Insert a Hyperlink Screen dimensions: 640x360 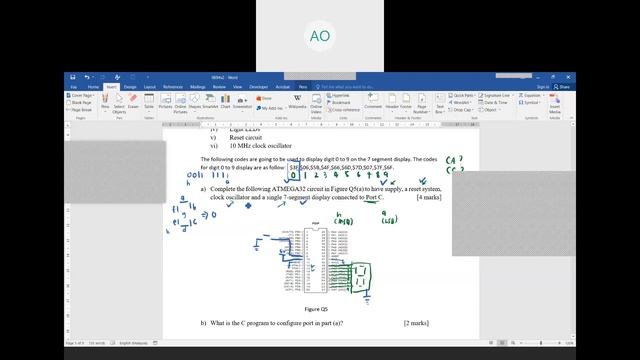coord(338,96)
